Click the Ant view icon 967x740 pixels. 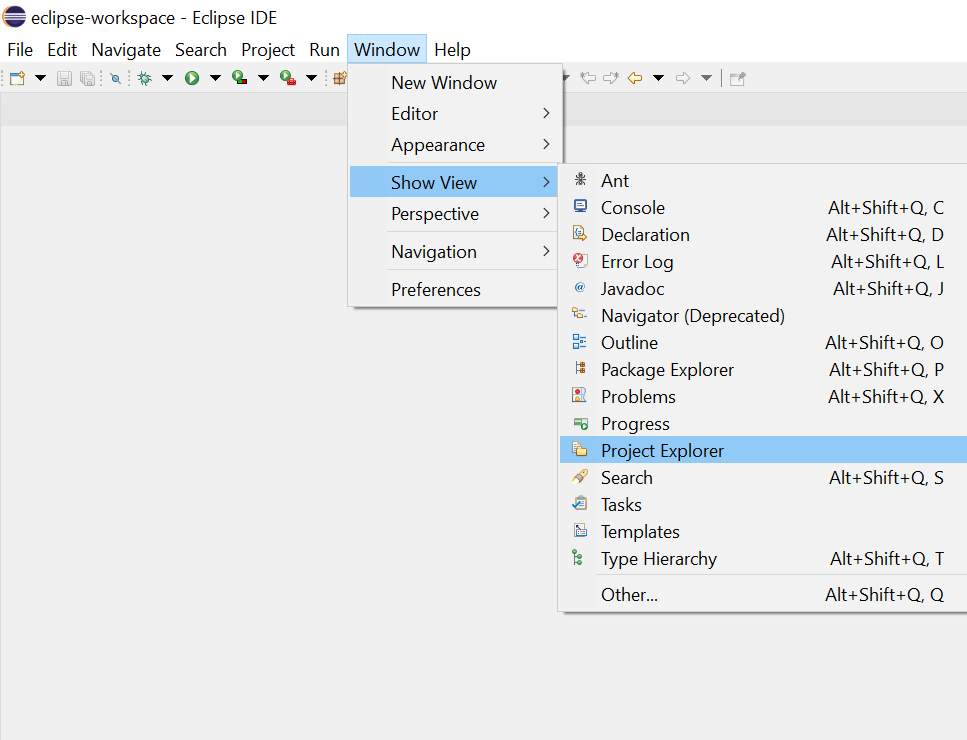point(580,179)
